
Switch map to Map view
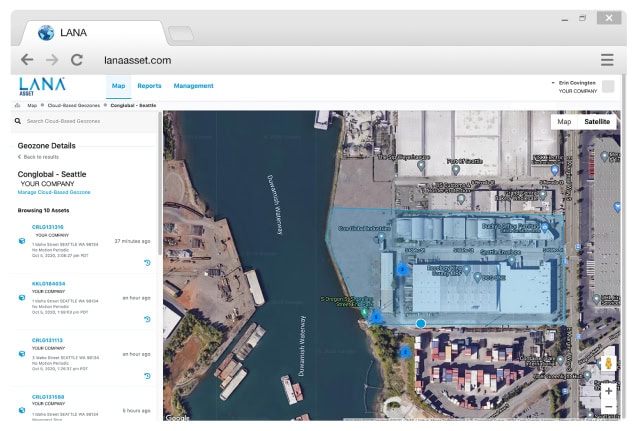[x=564, y=122]
